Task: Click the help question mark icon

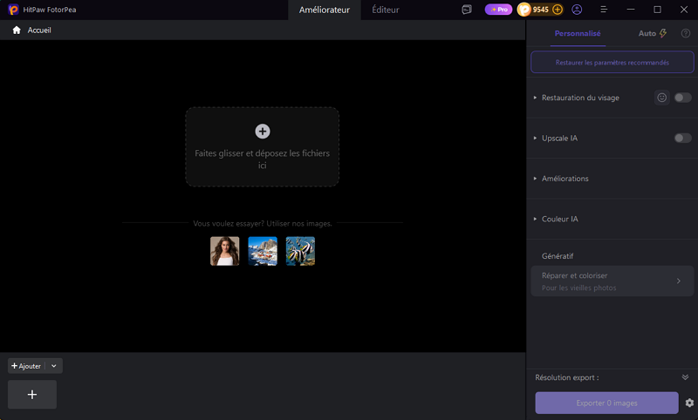Action: point(686,33)
